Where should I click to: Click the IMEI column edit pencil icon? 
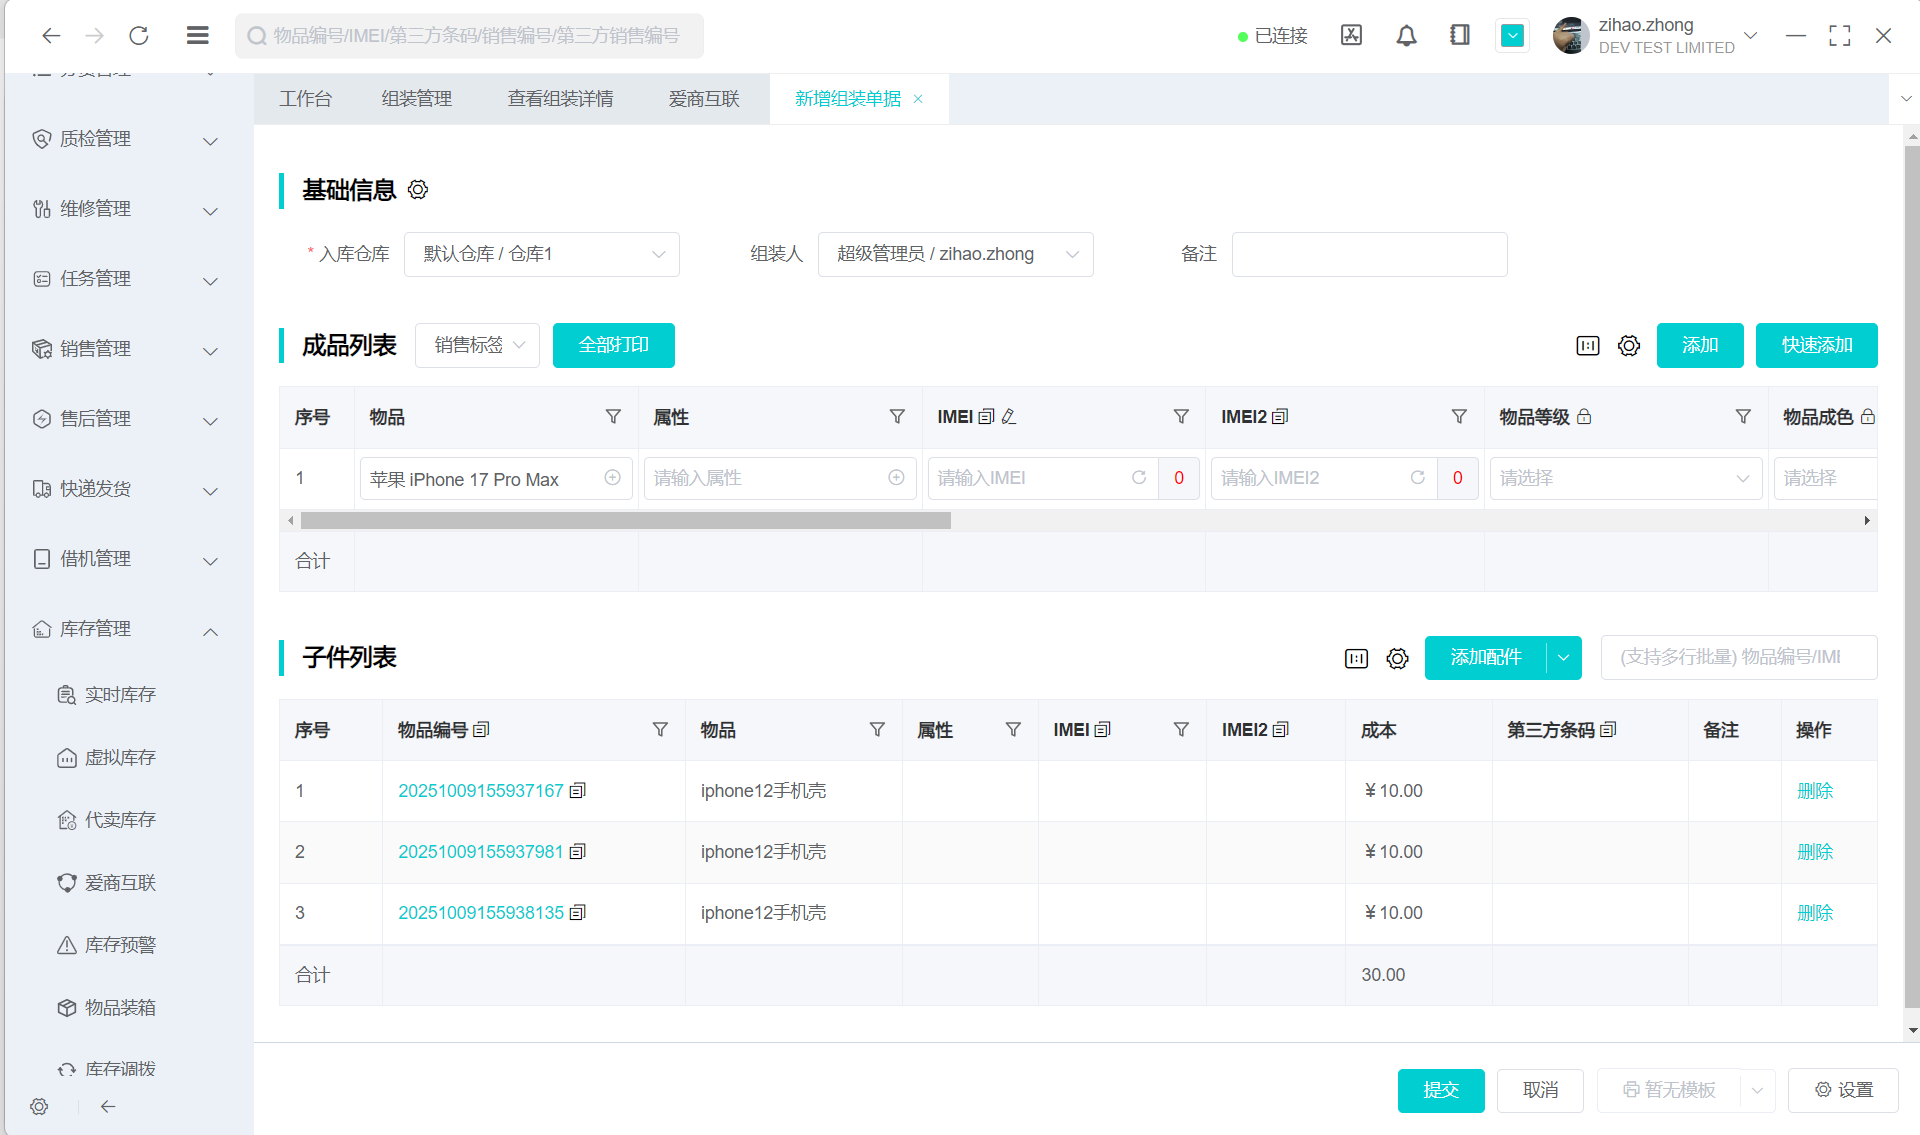tap(1009, 417)
